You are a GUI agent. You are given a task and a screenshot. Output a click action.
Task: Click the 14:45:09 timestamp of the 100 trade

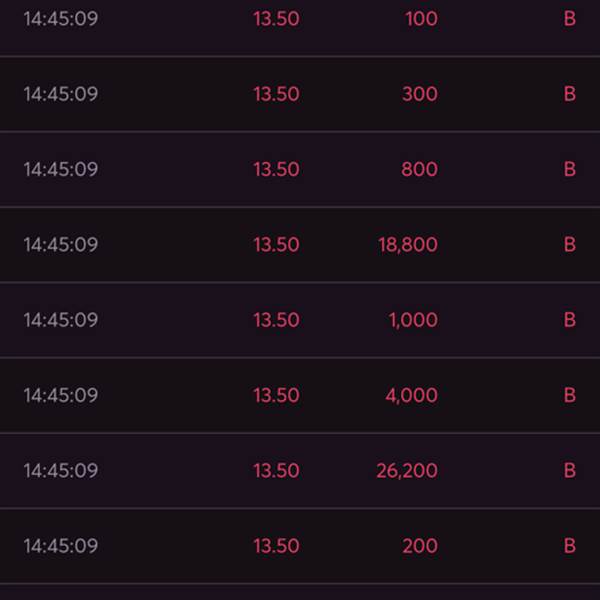pyautogui.click(x=61, y=19)
